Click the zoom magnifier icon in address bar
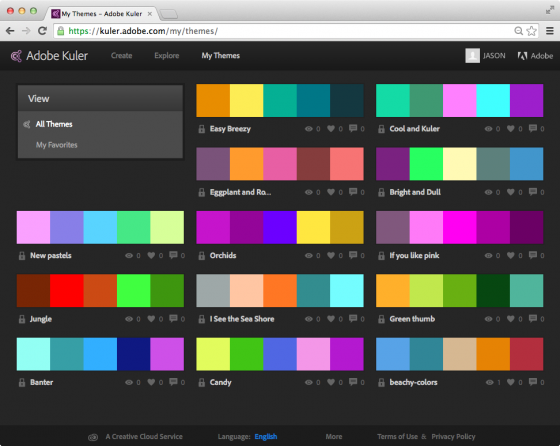Image resolution: width=560 pixels, height=446 pixels. (519, 31)
